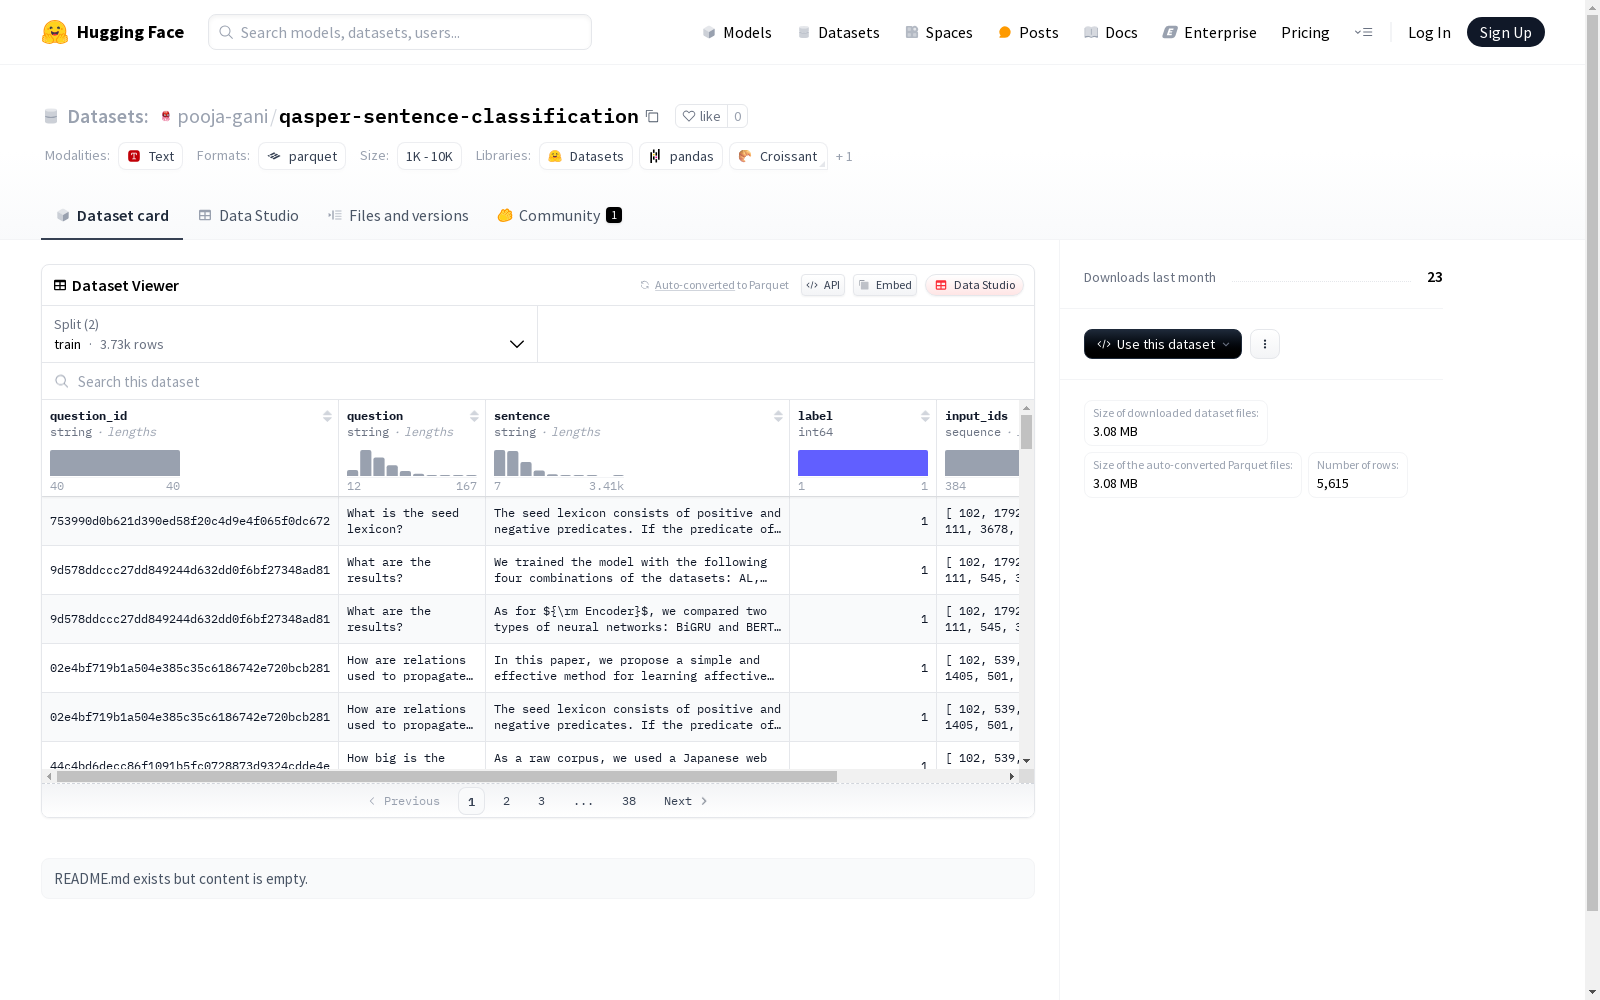Open the Split train dropdown
Image resolution: width=1600 pixels, height=1000 pixels.
pyautogui.click(x=290, y=334)
